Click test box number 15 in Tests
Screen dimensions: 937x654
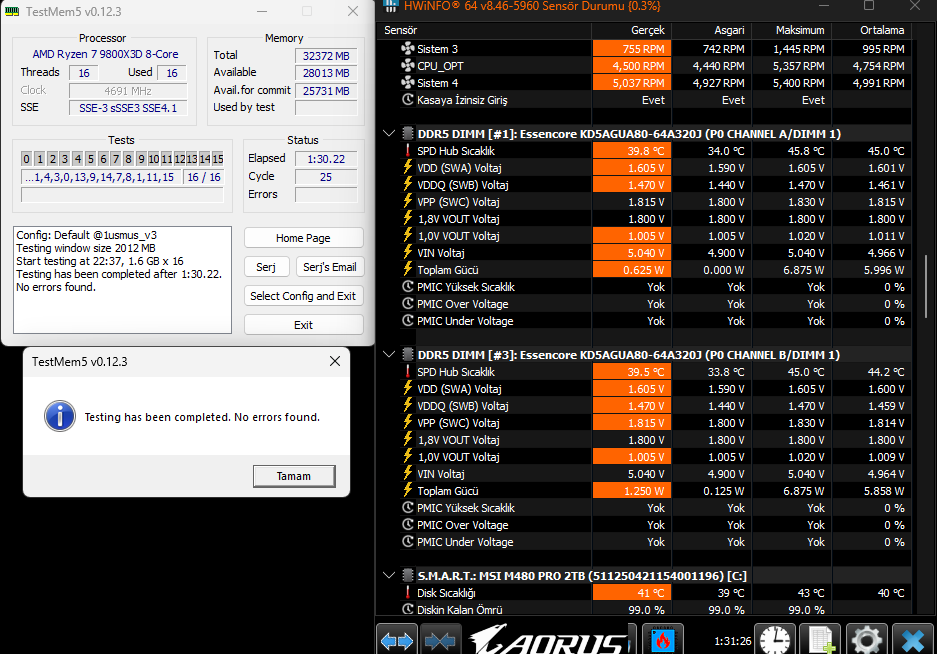point(218,158)
